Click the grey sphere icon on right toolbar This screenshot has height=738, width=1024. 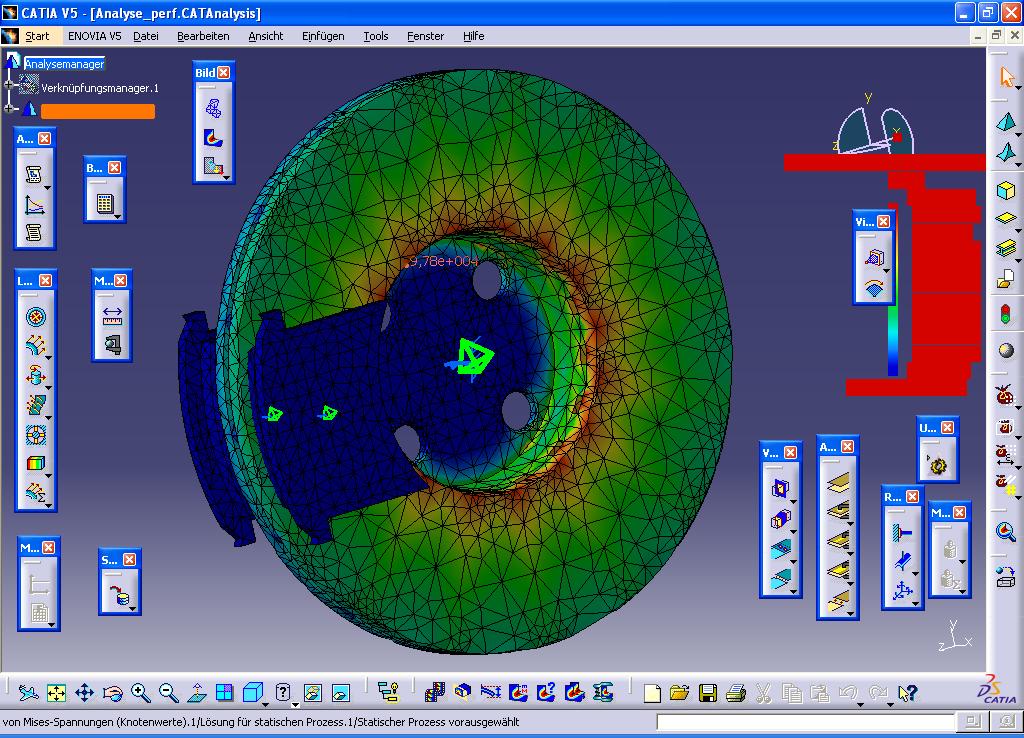coord(1006,350)
